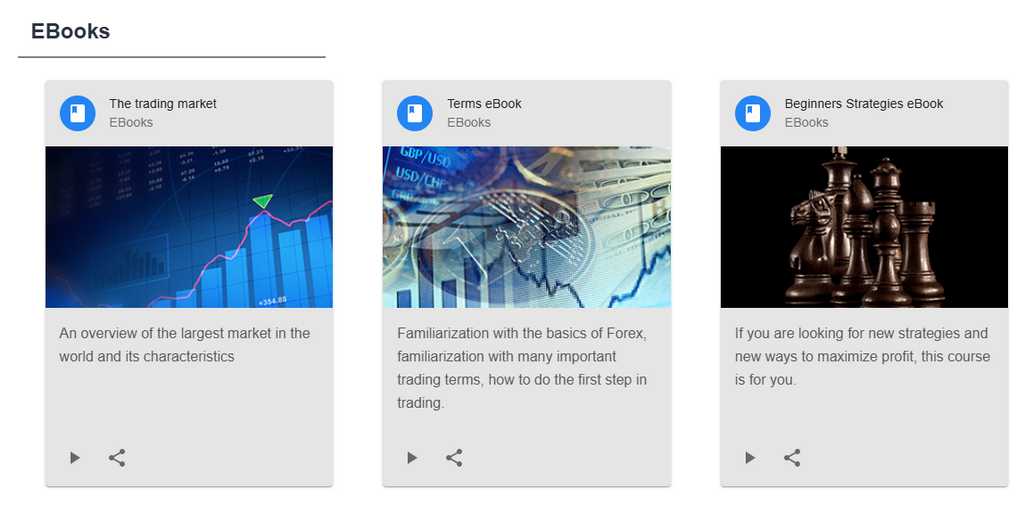This screenshot has width=1024, height=505.
Task: Share the Beginners Strategies eBook
Action: (792, 458)
